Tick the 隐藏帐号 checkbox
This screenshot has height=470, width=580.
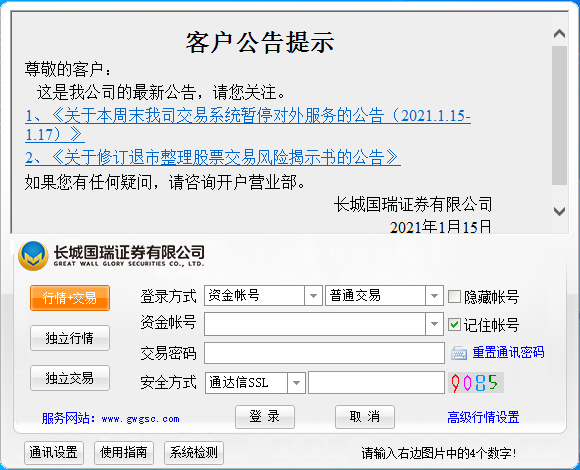tap(454, 296)
